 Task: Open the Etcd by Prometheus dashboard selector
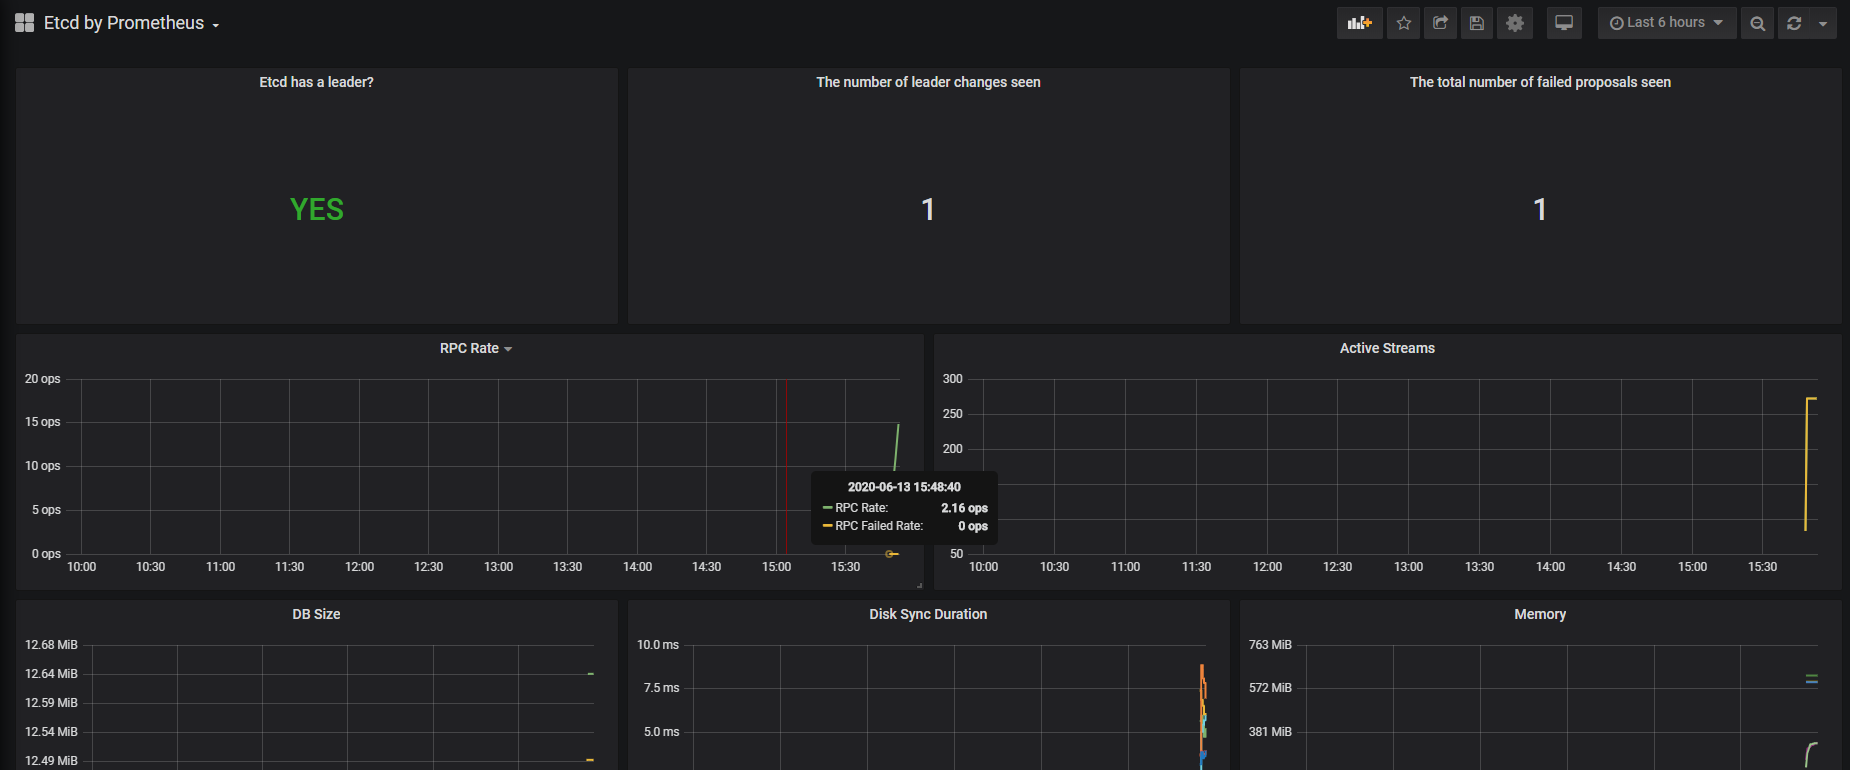point(131,23)
